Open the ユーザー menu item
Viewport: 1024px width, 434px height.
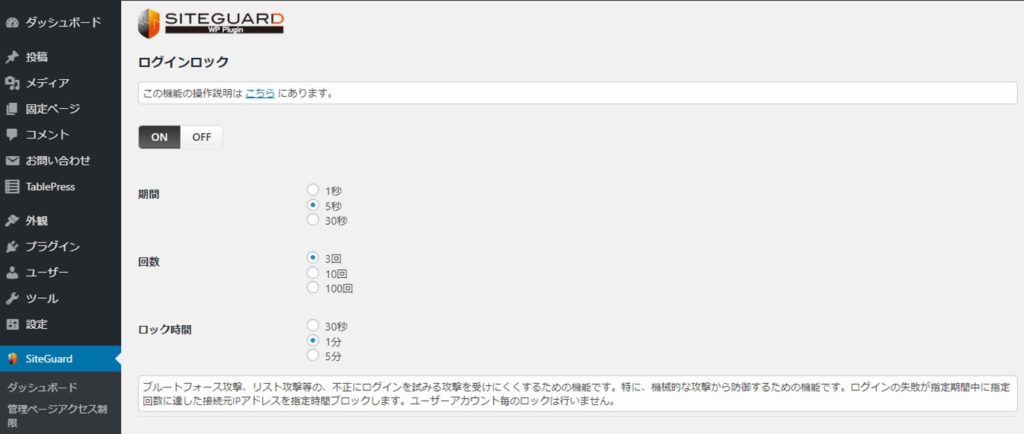pos(60,273)
